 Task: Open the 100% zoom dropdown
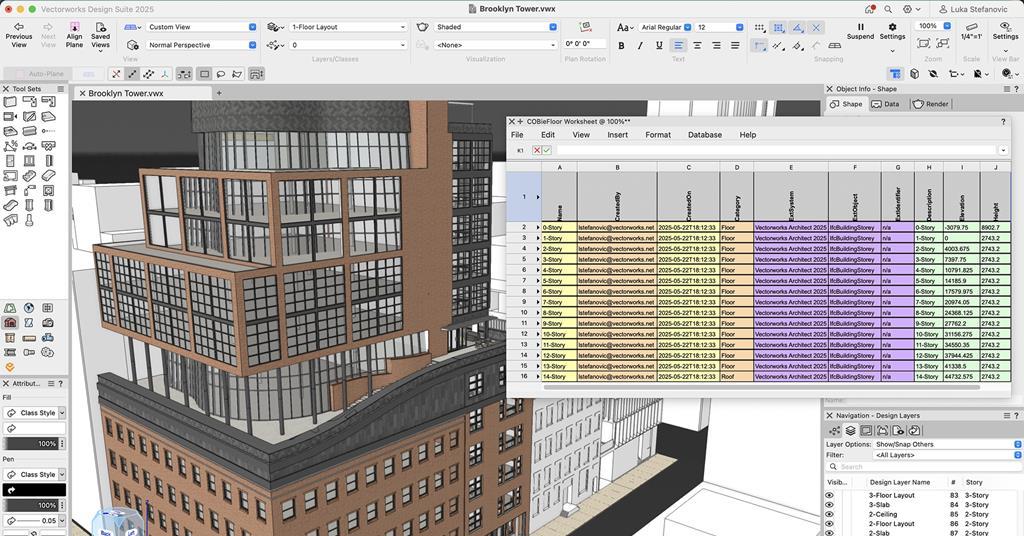coord(933,26)
